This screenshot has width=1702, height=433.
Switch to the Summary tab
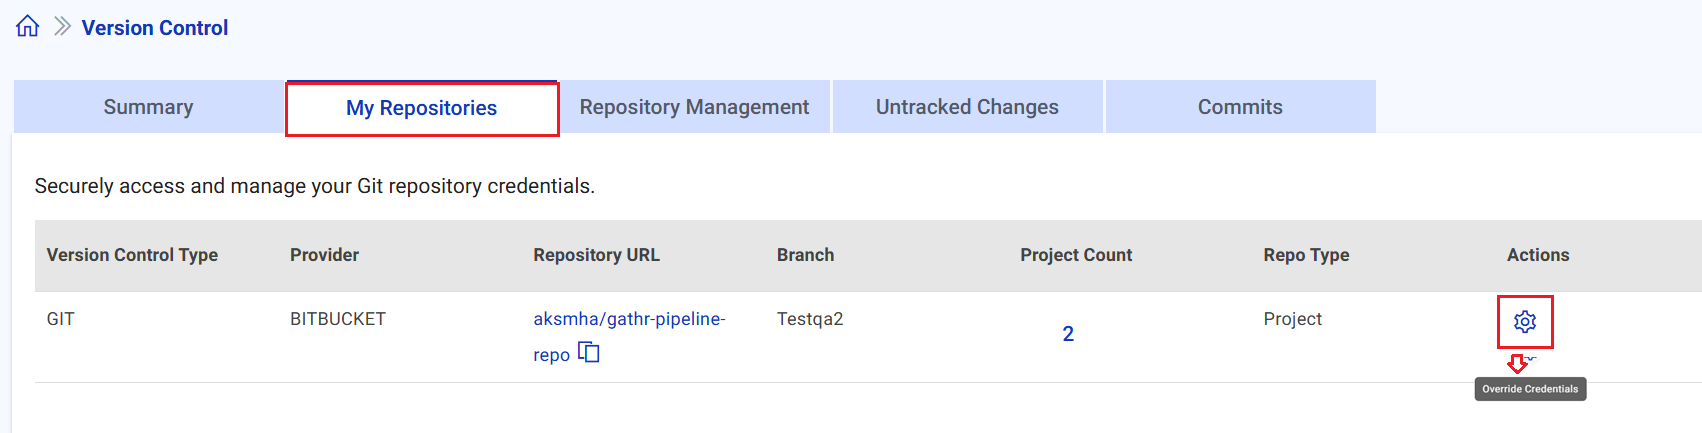pyautogui.click(x=148, y=107)
